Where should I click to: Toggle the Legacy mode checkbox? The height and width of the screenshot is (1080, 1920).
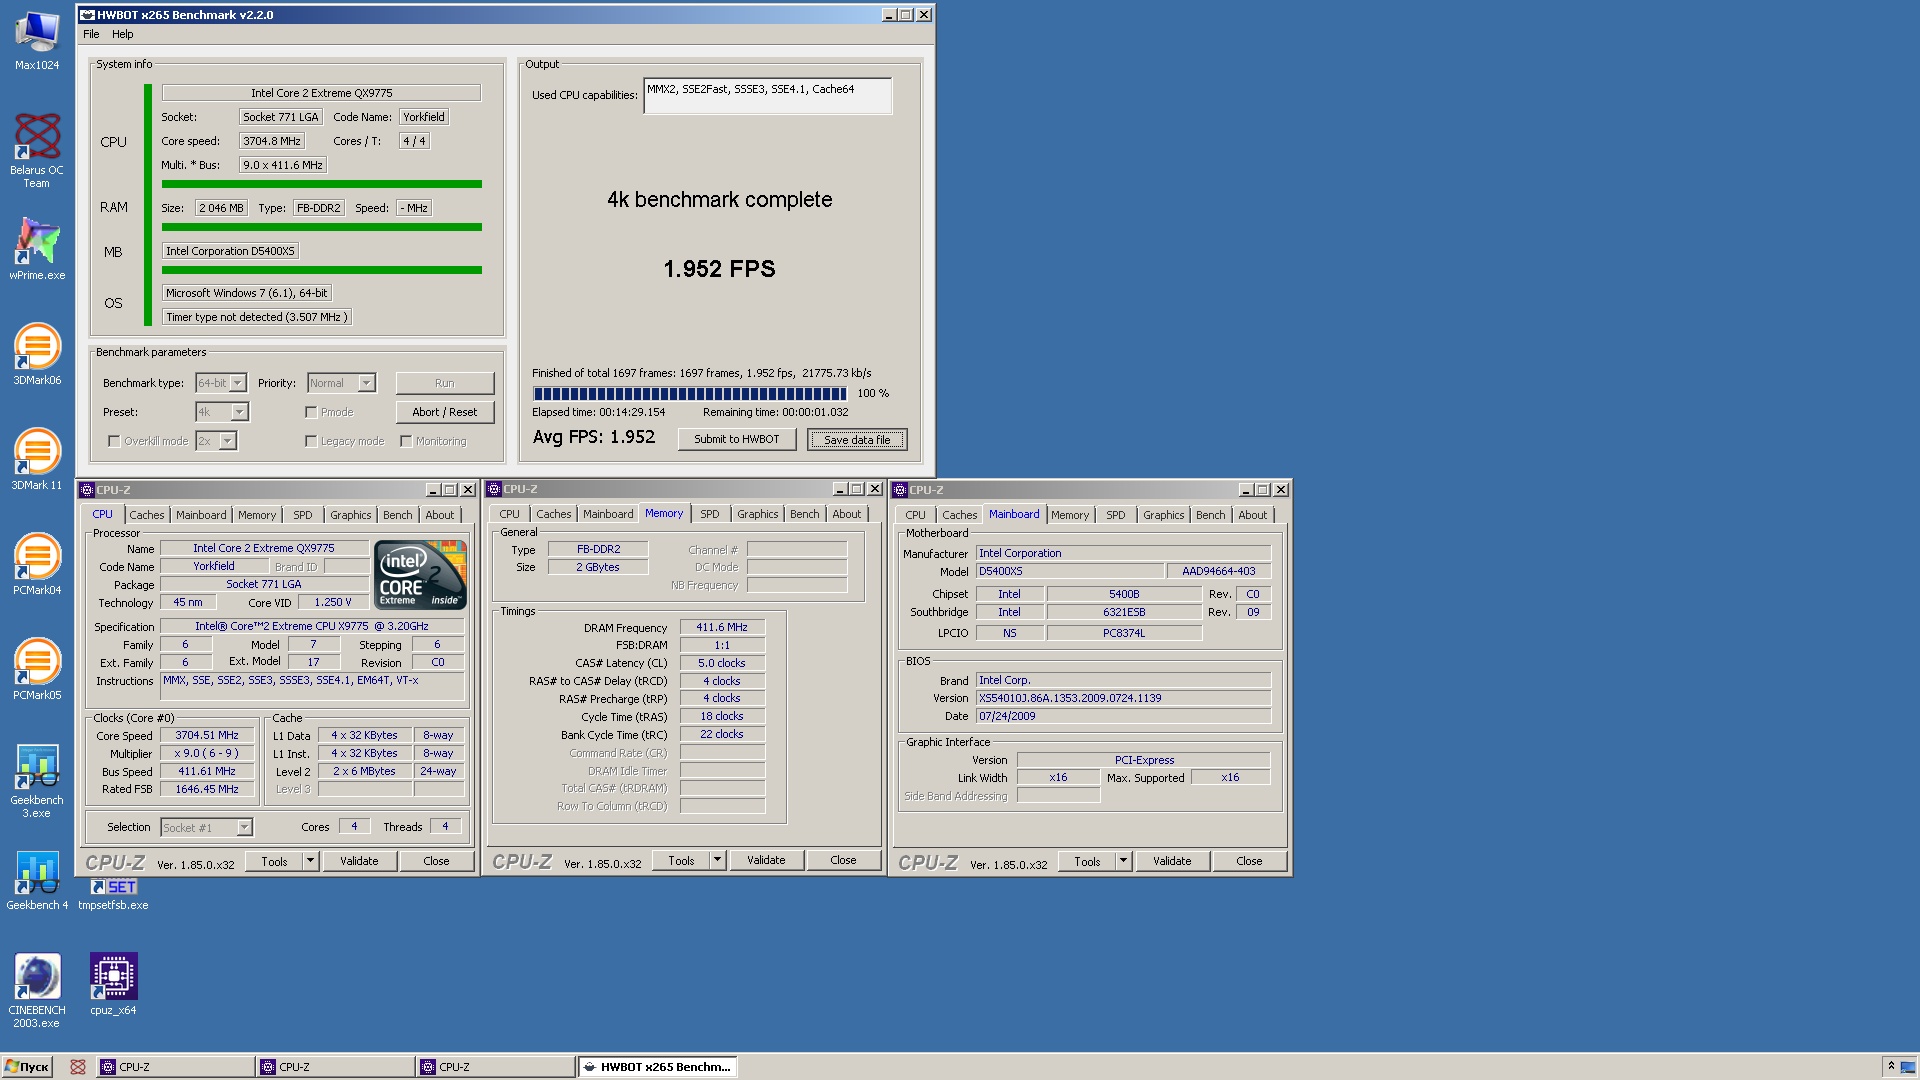311,441
